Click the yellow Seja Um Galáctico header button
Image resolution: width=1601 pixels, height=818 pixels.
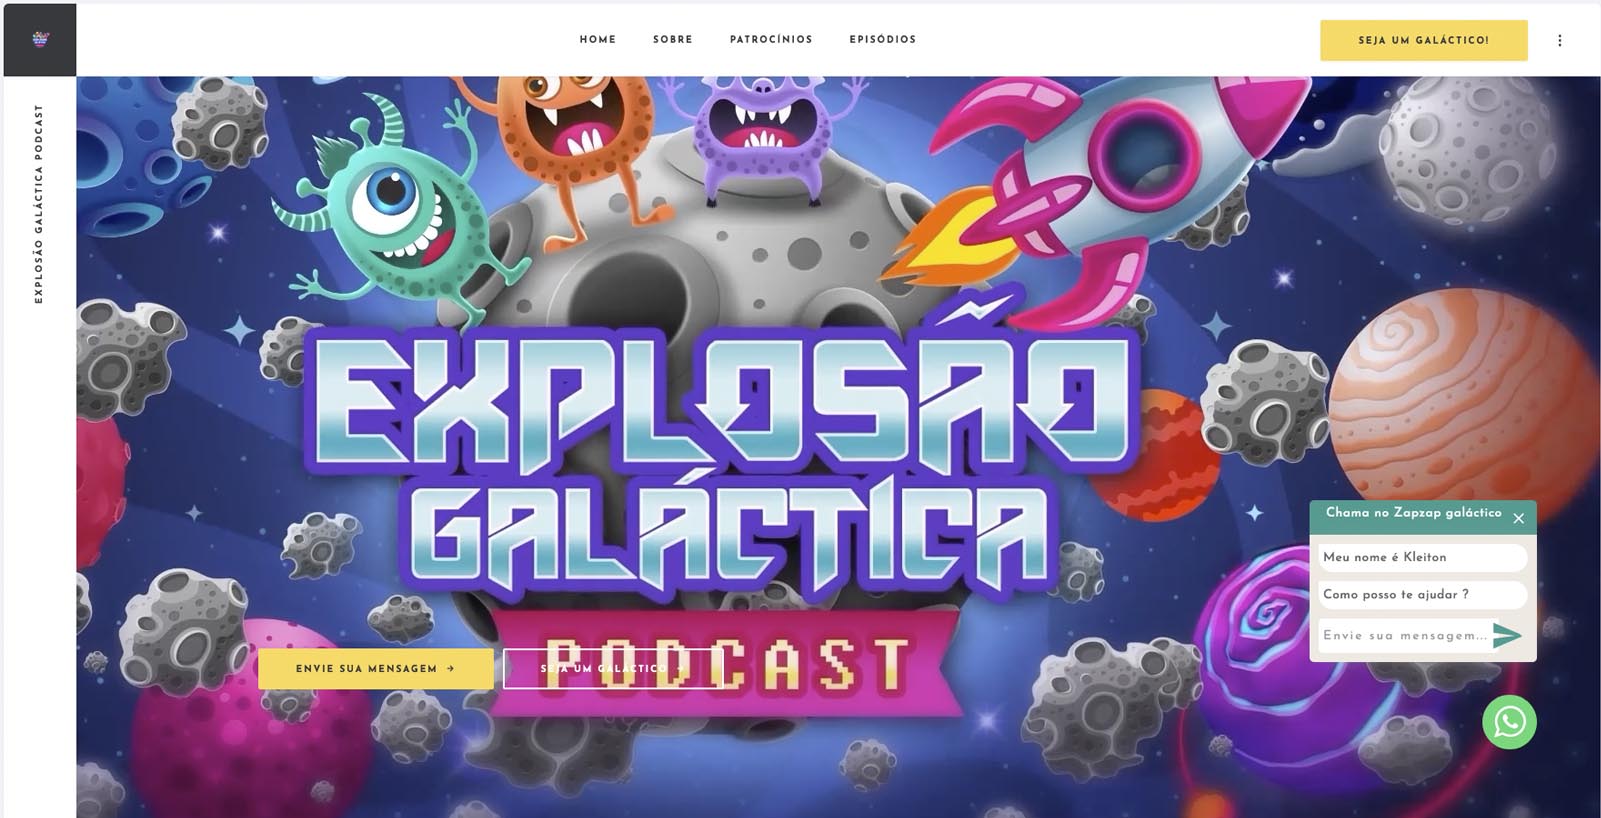1423,41
